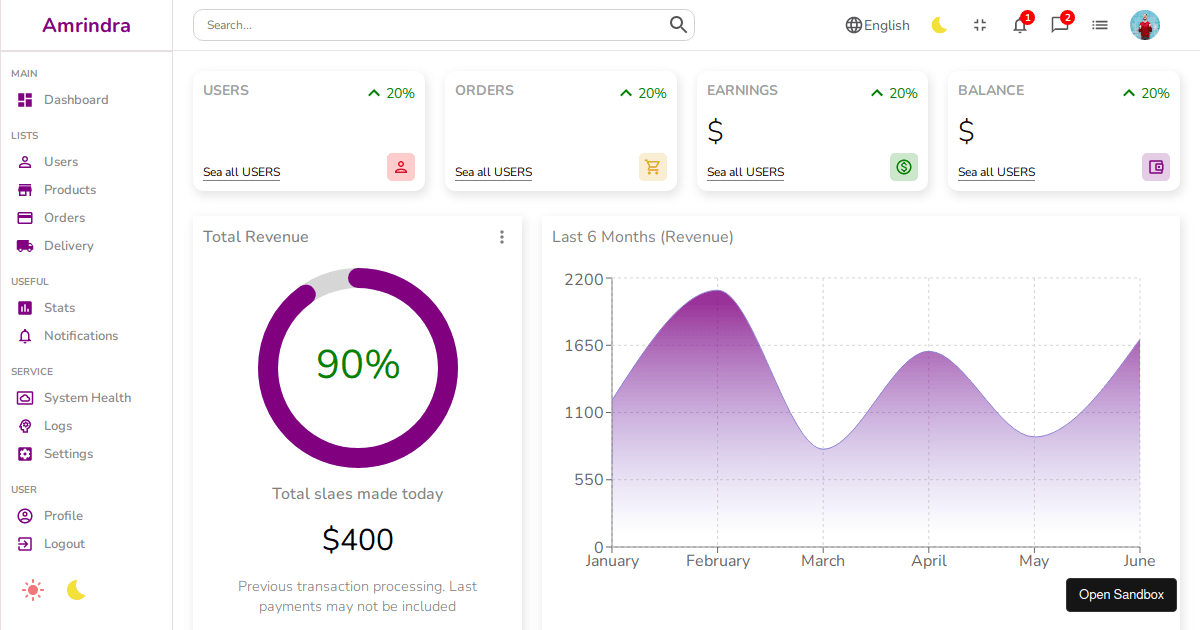Click the shopping cart icon on Orders card
1200x630 pixels.
tap(653, 167)
